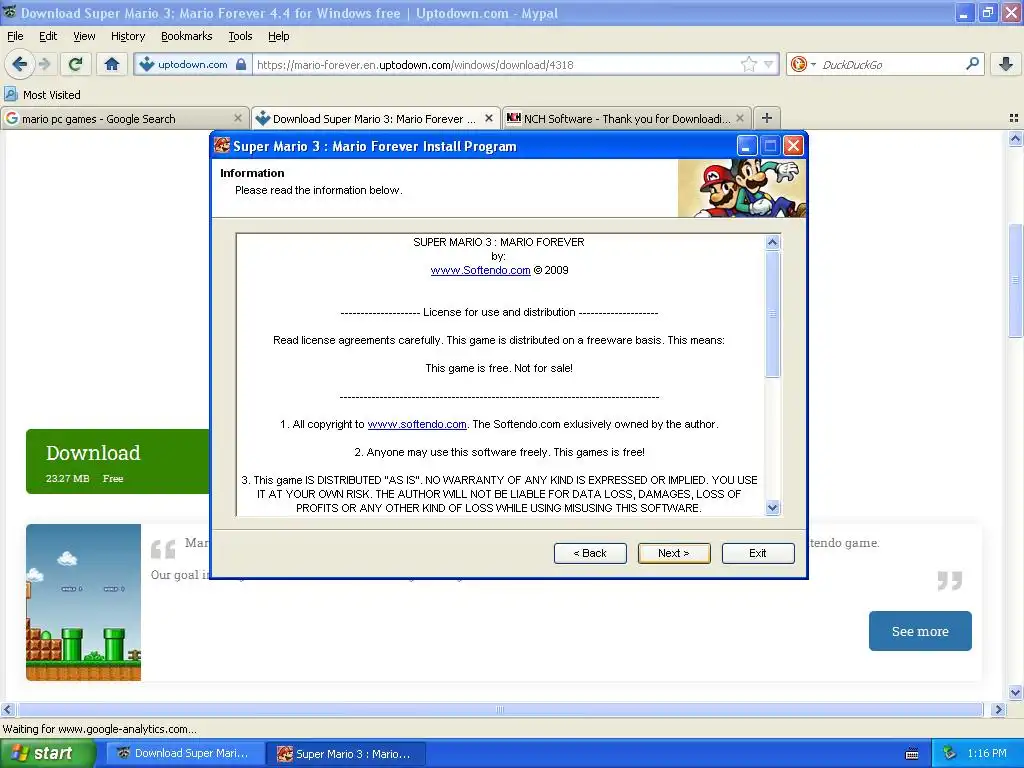Click the horizontal scrollbar right arrow
The width and height of the screenshot is (1024, 768).
(999, 709)
